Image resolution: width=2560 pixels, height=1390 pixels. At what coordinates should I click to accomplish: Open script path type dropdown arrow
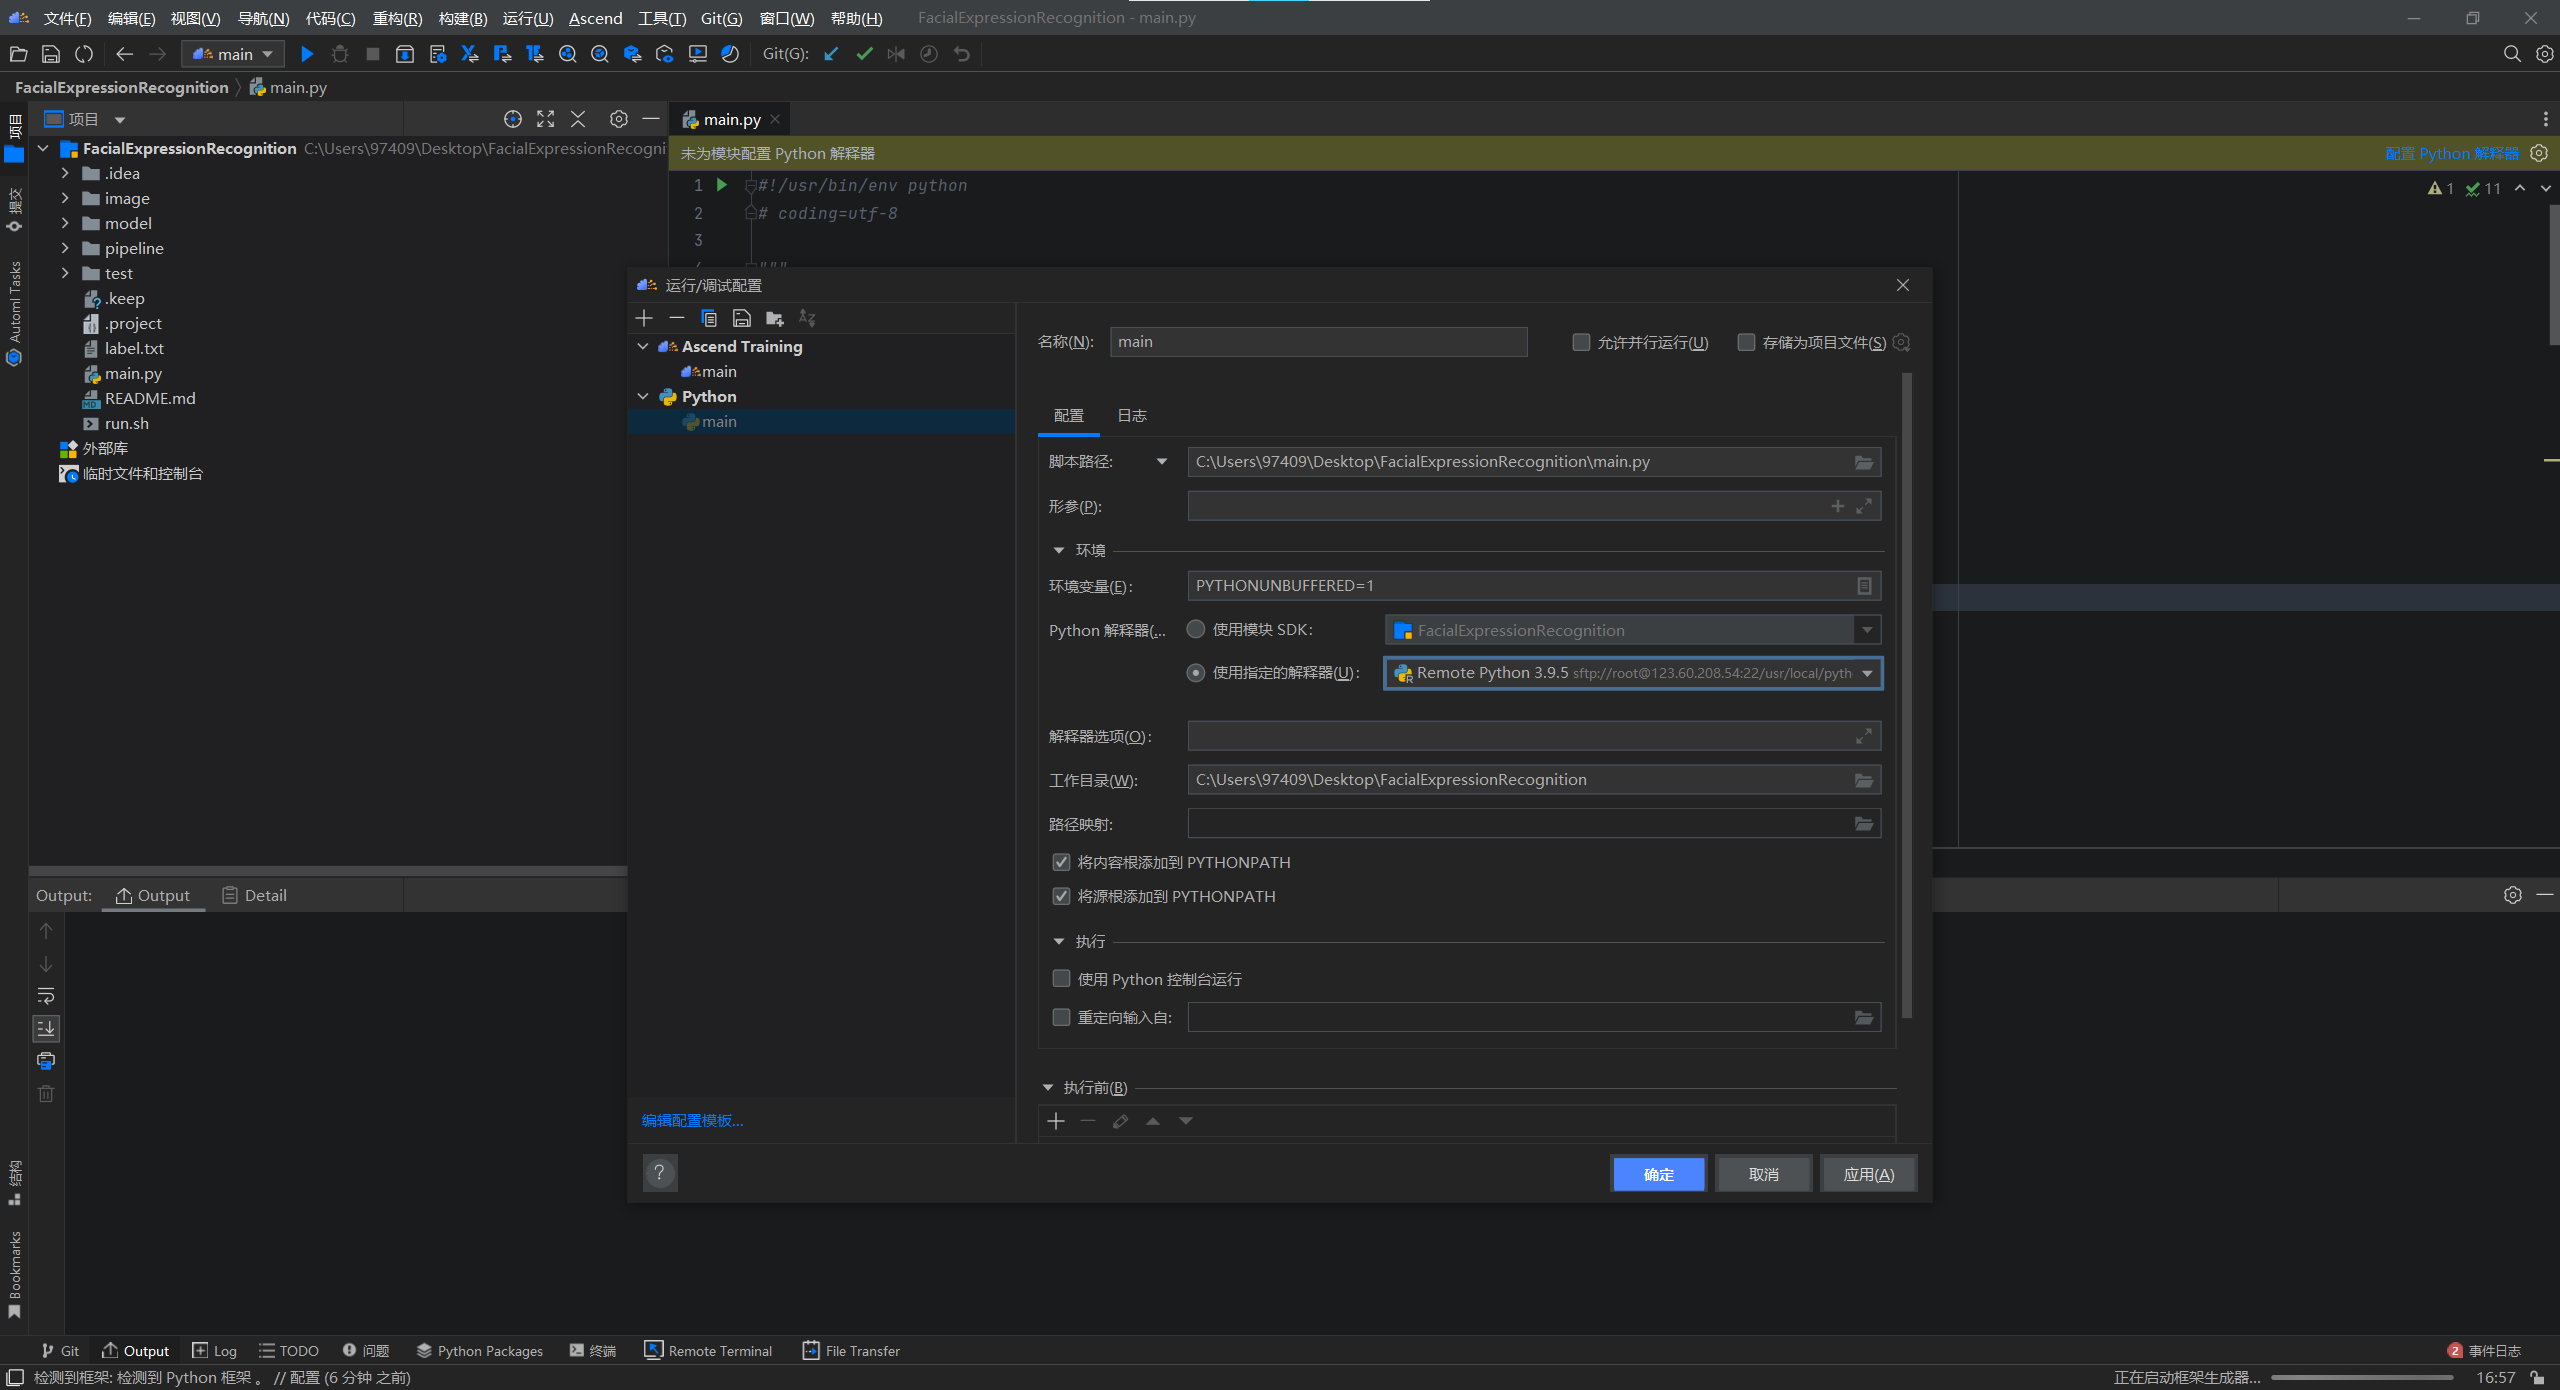[x=1162, y=462]
